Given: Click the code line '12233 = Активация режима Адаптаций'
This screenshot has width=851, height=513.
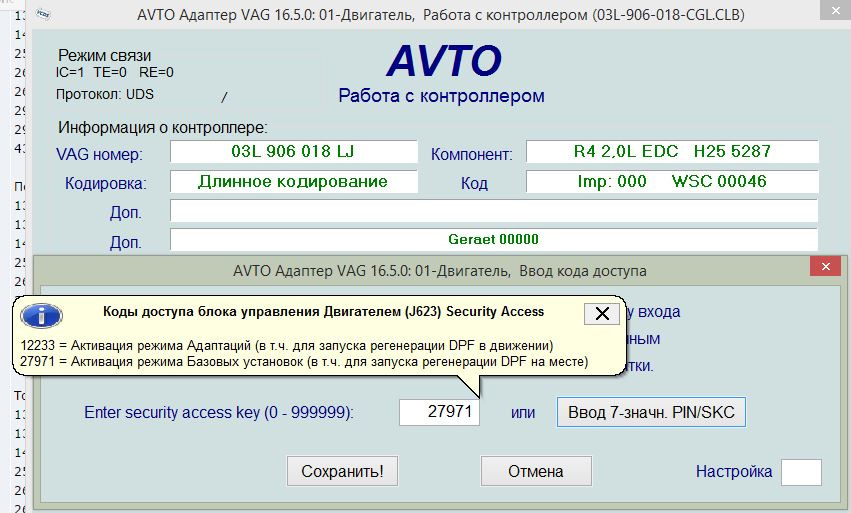Looking at the screenshot, I should (287, 345).
